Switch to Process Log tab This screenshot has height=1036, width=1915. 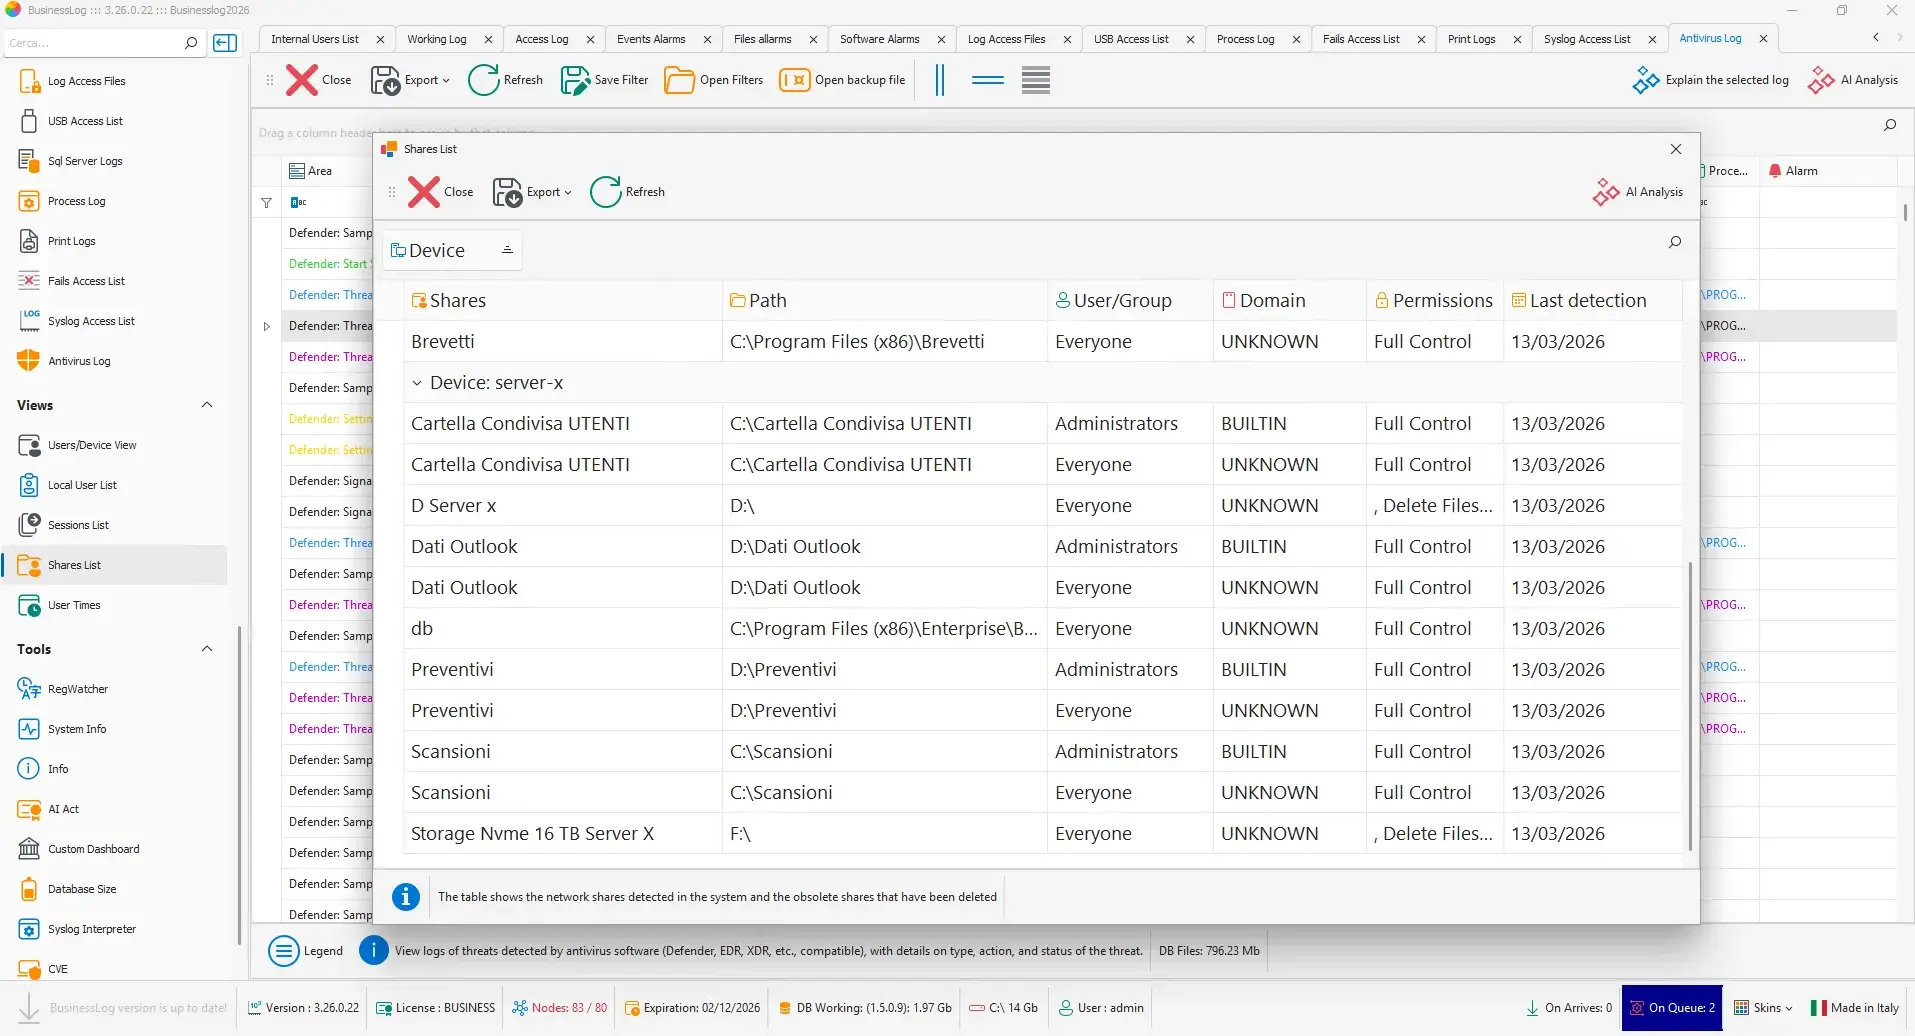click(x=1245, y=39)
